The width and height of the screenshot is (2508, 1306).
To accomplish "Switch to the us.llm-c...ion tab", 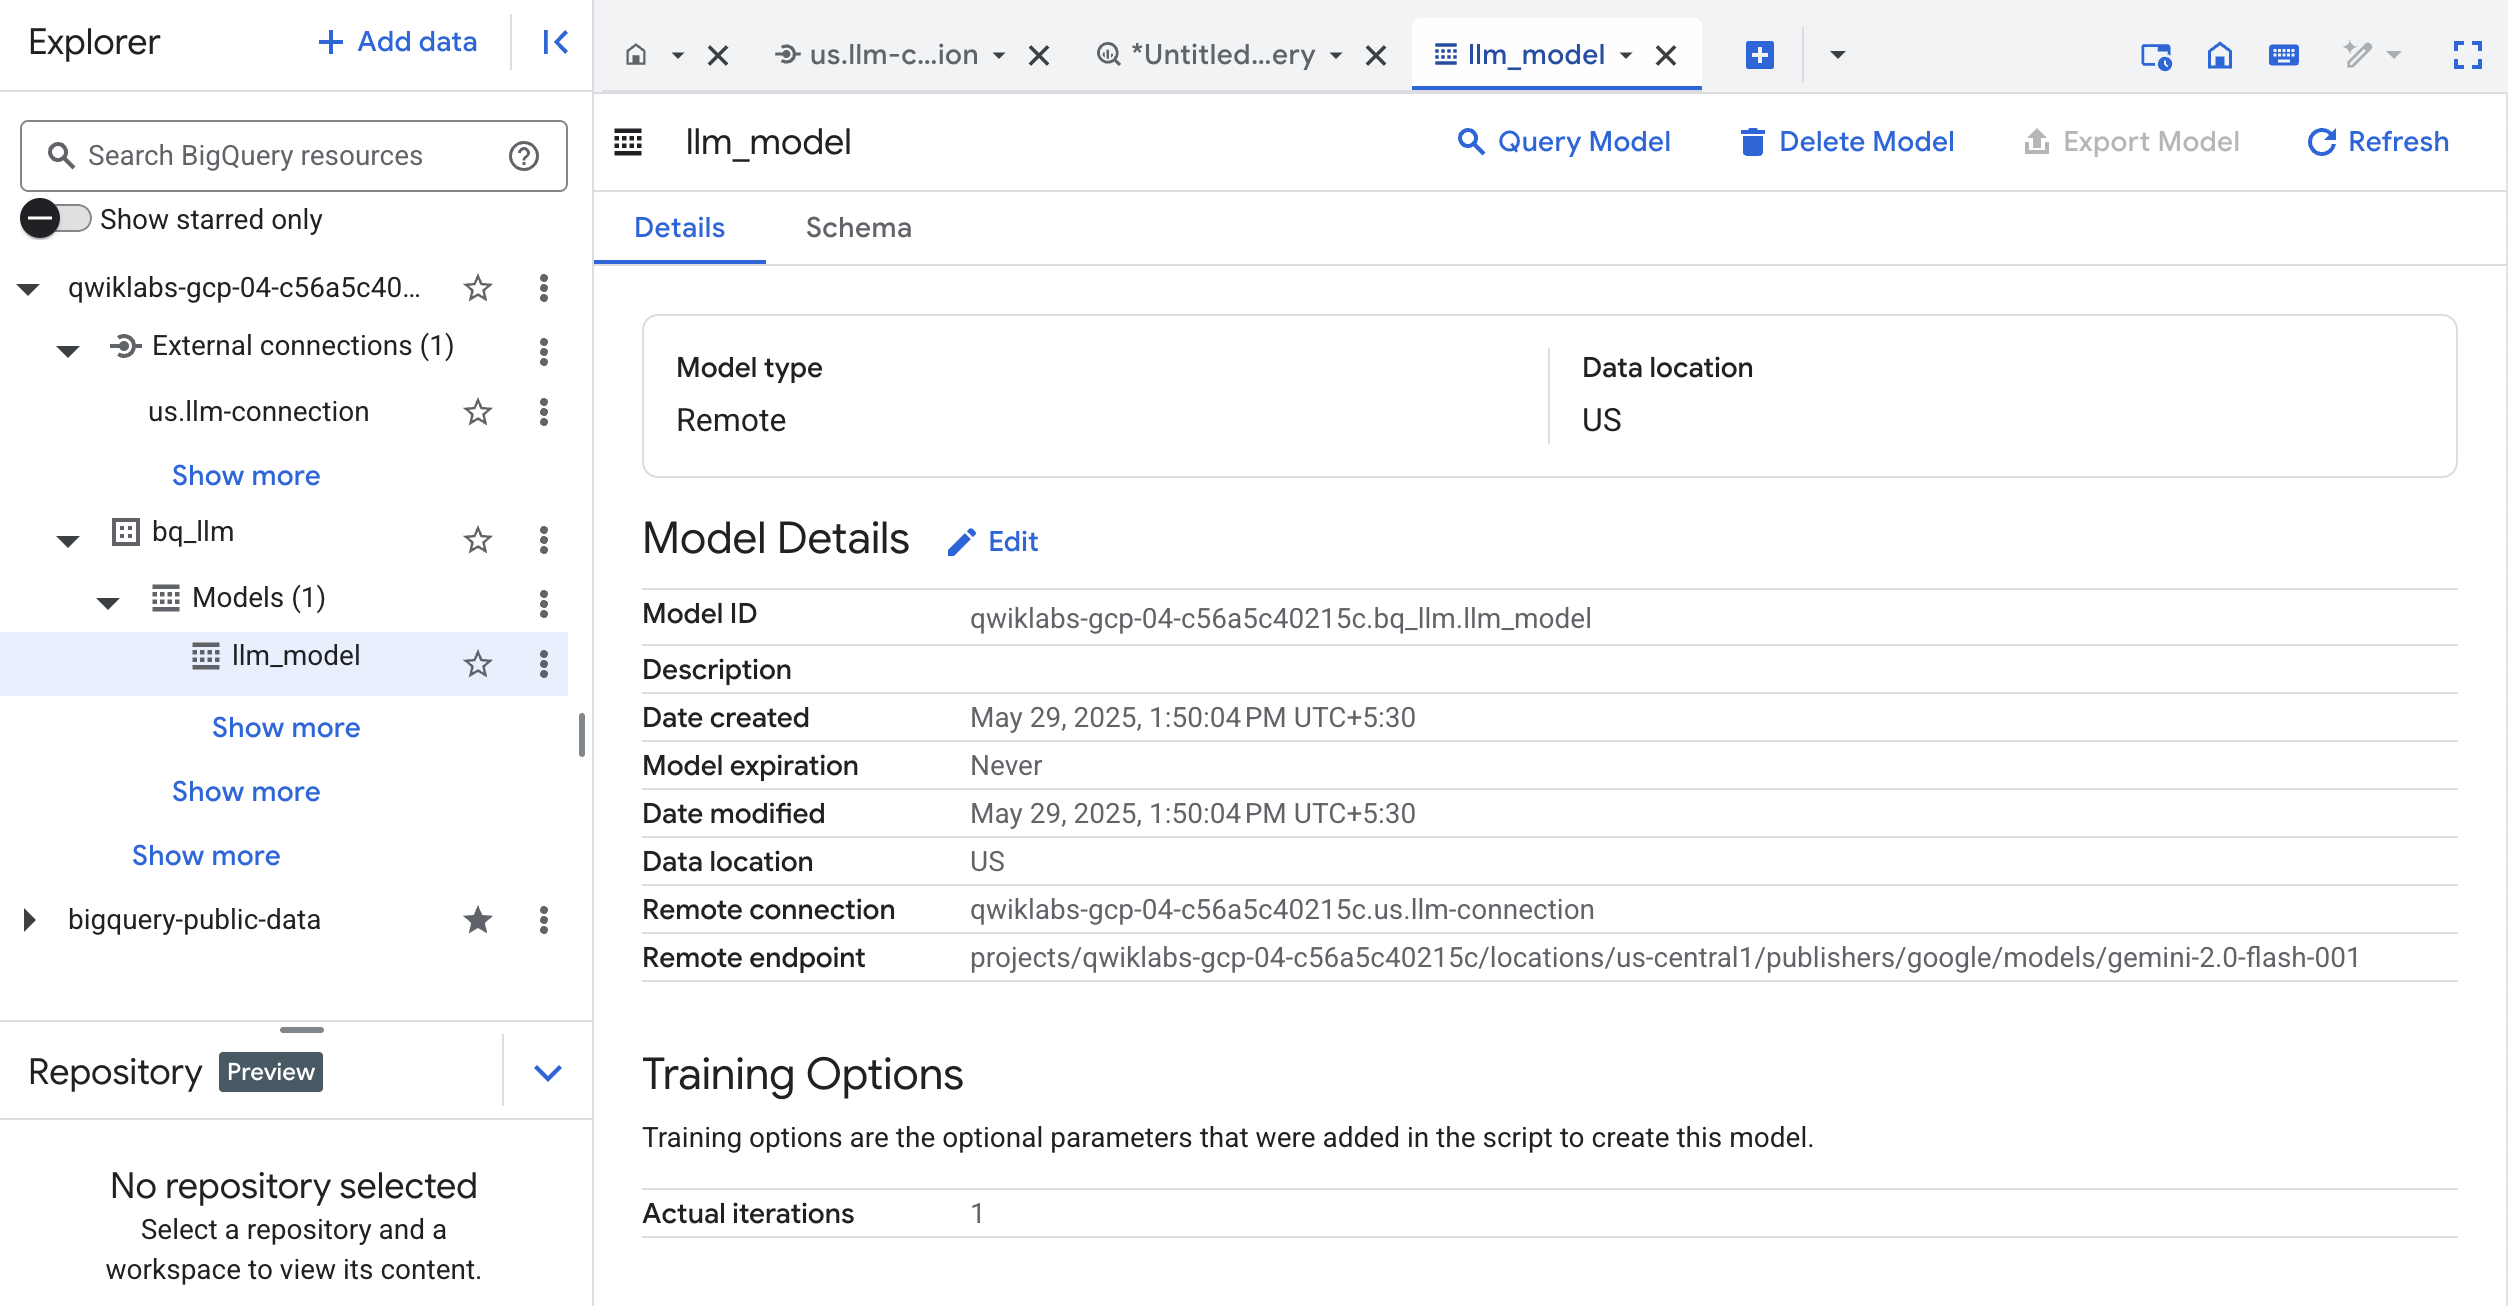I will click(x=877, y=55).
